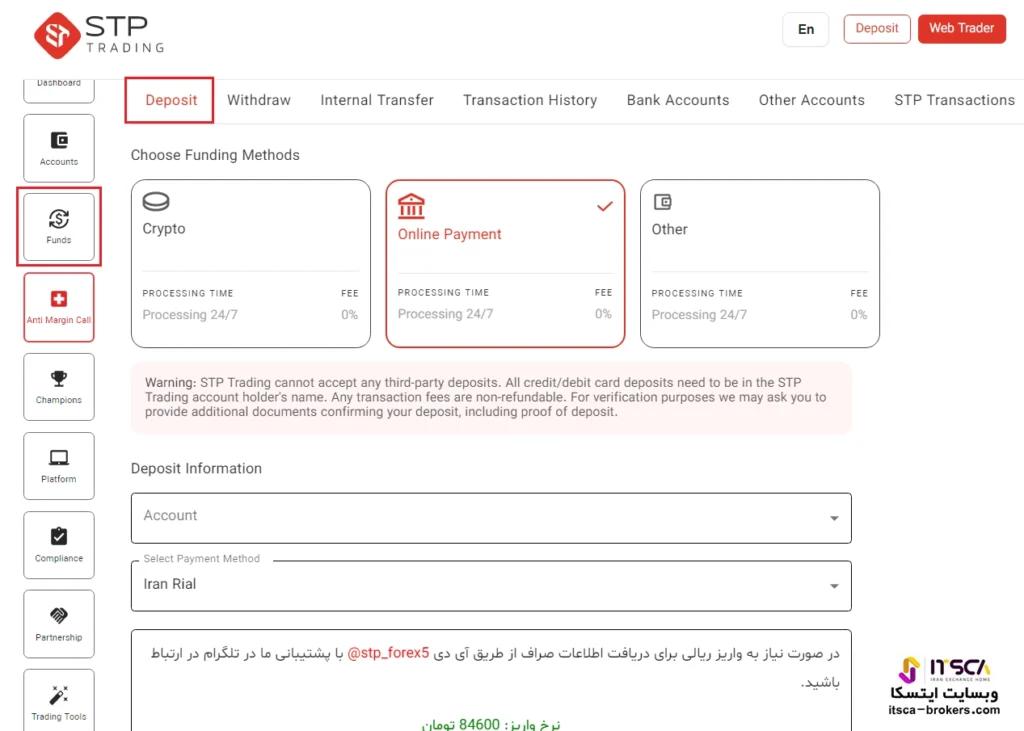
Task: Open the Partnership handshake icon
Action: point(59,615)
